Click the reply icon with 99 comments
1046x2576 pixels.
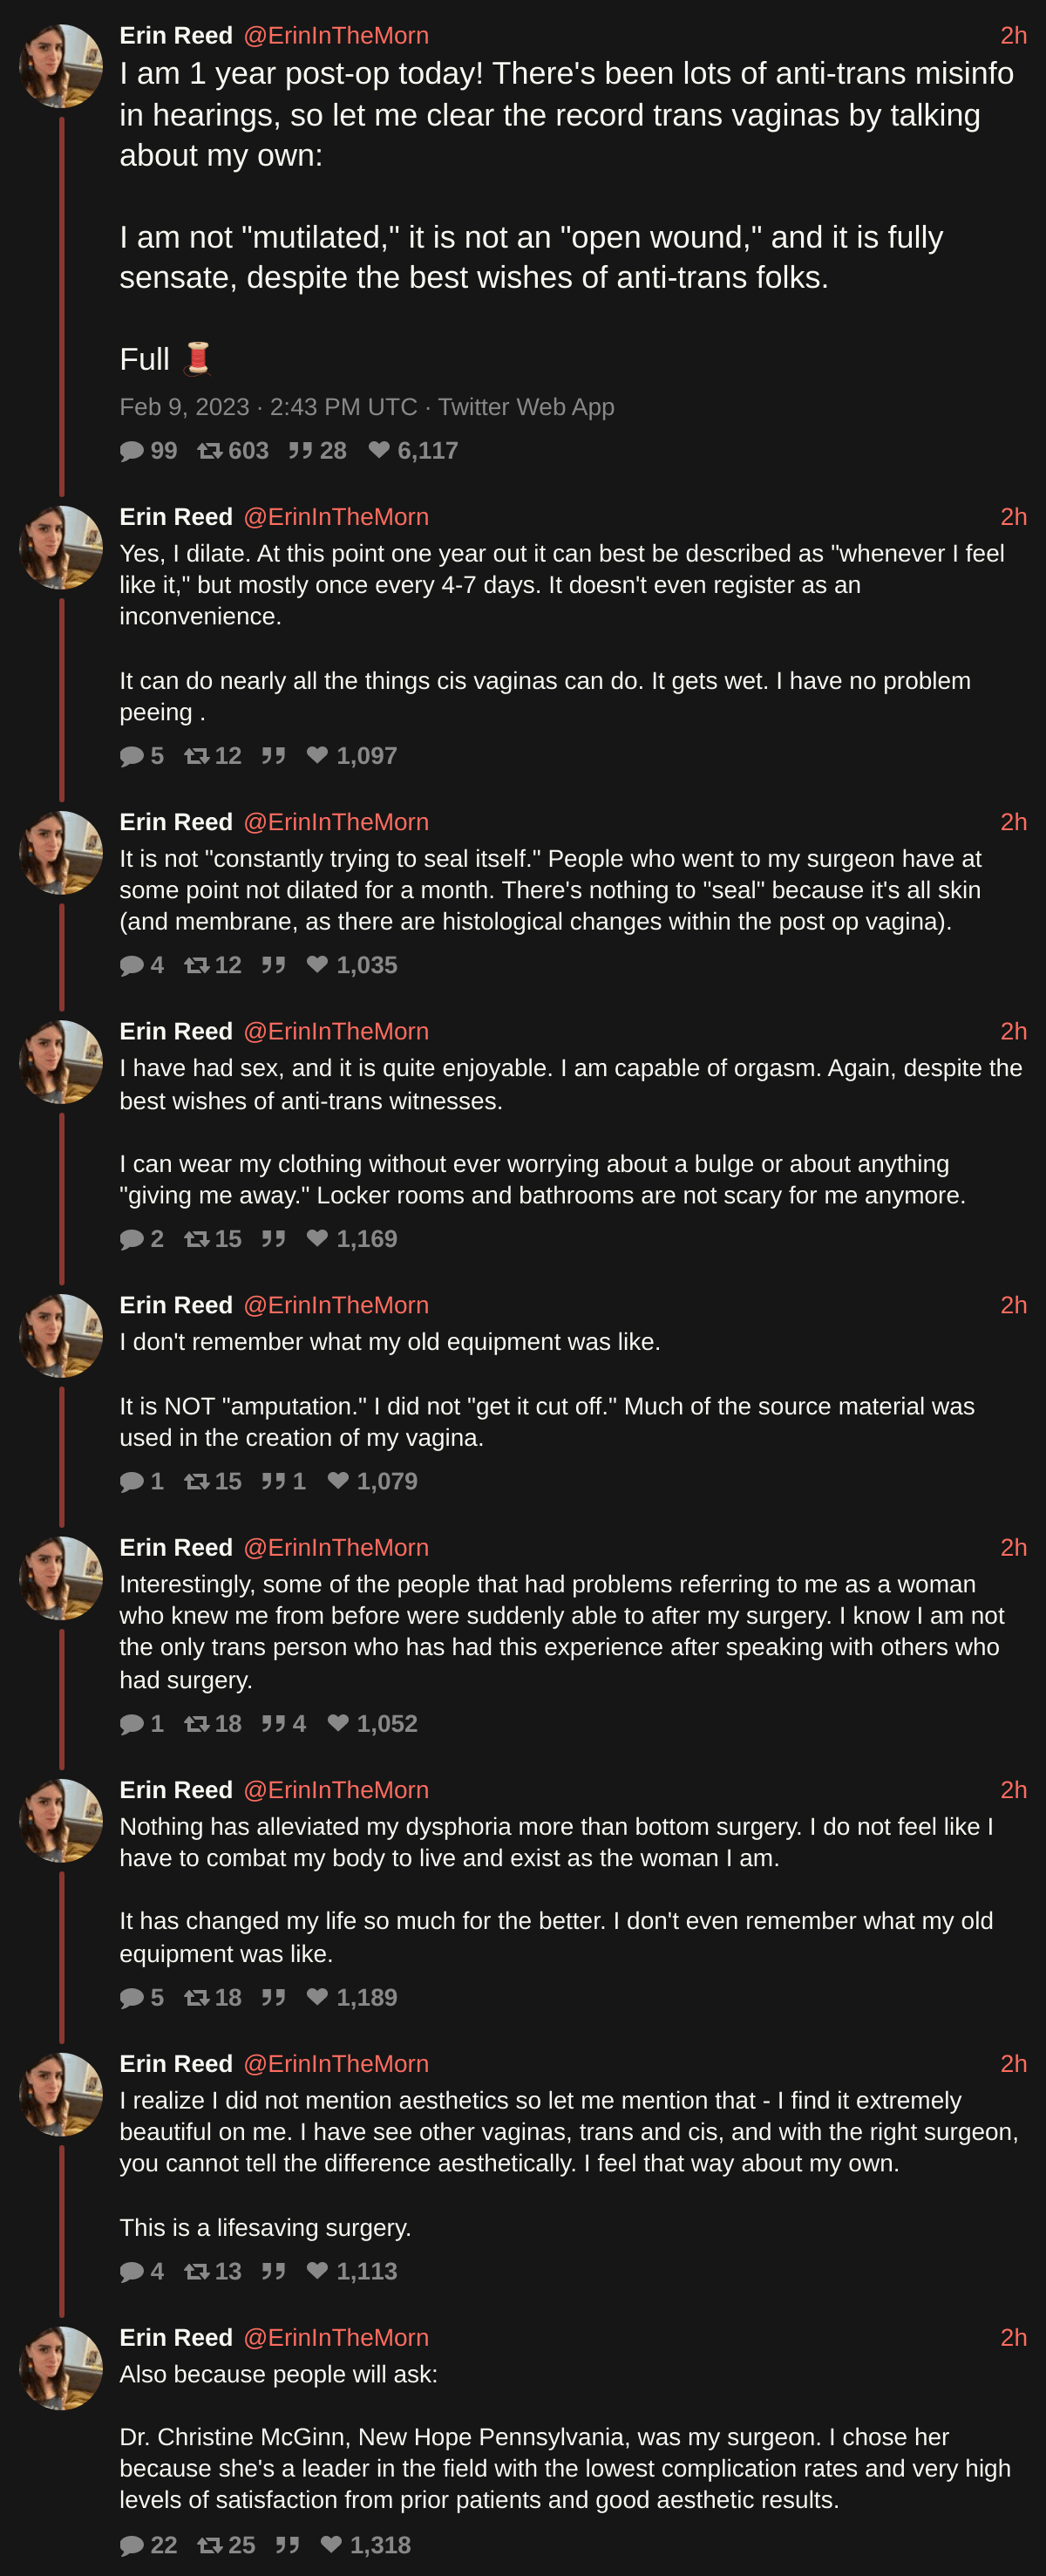click(x=132, y=451)
